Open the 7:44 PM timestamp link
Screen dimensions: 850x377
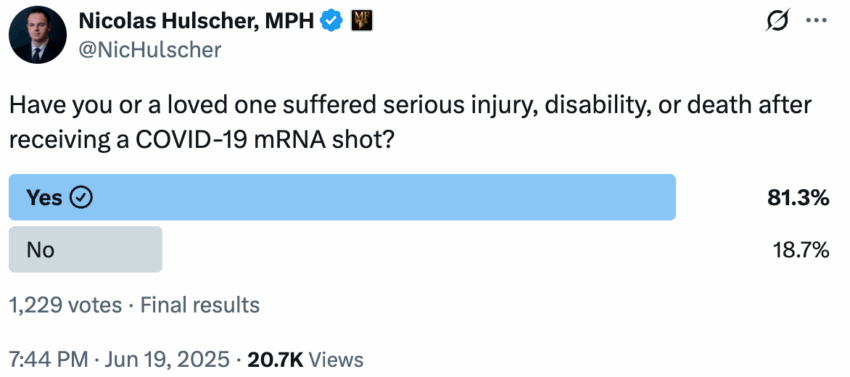(x=48, y=359)
